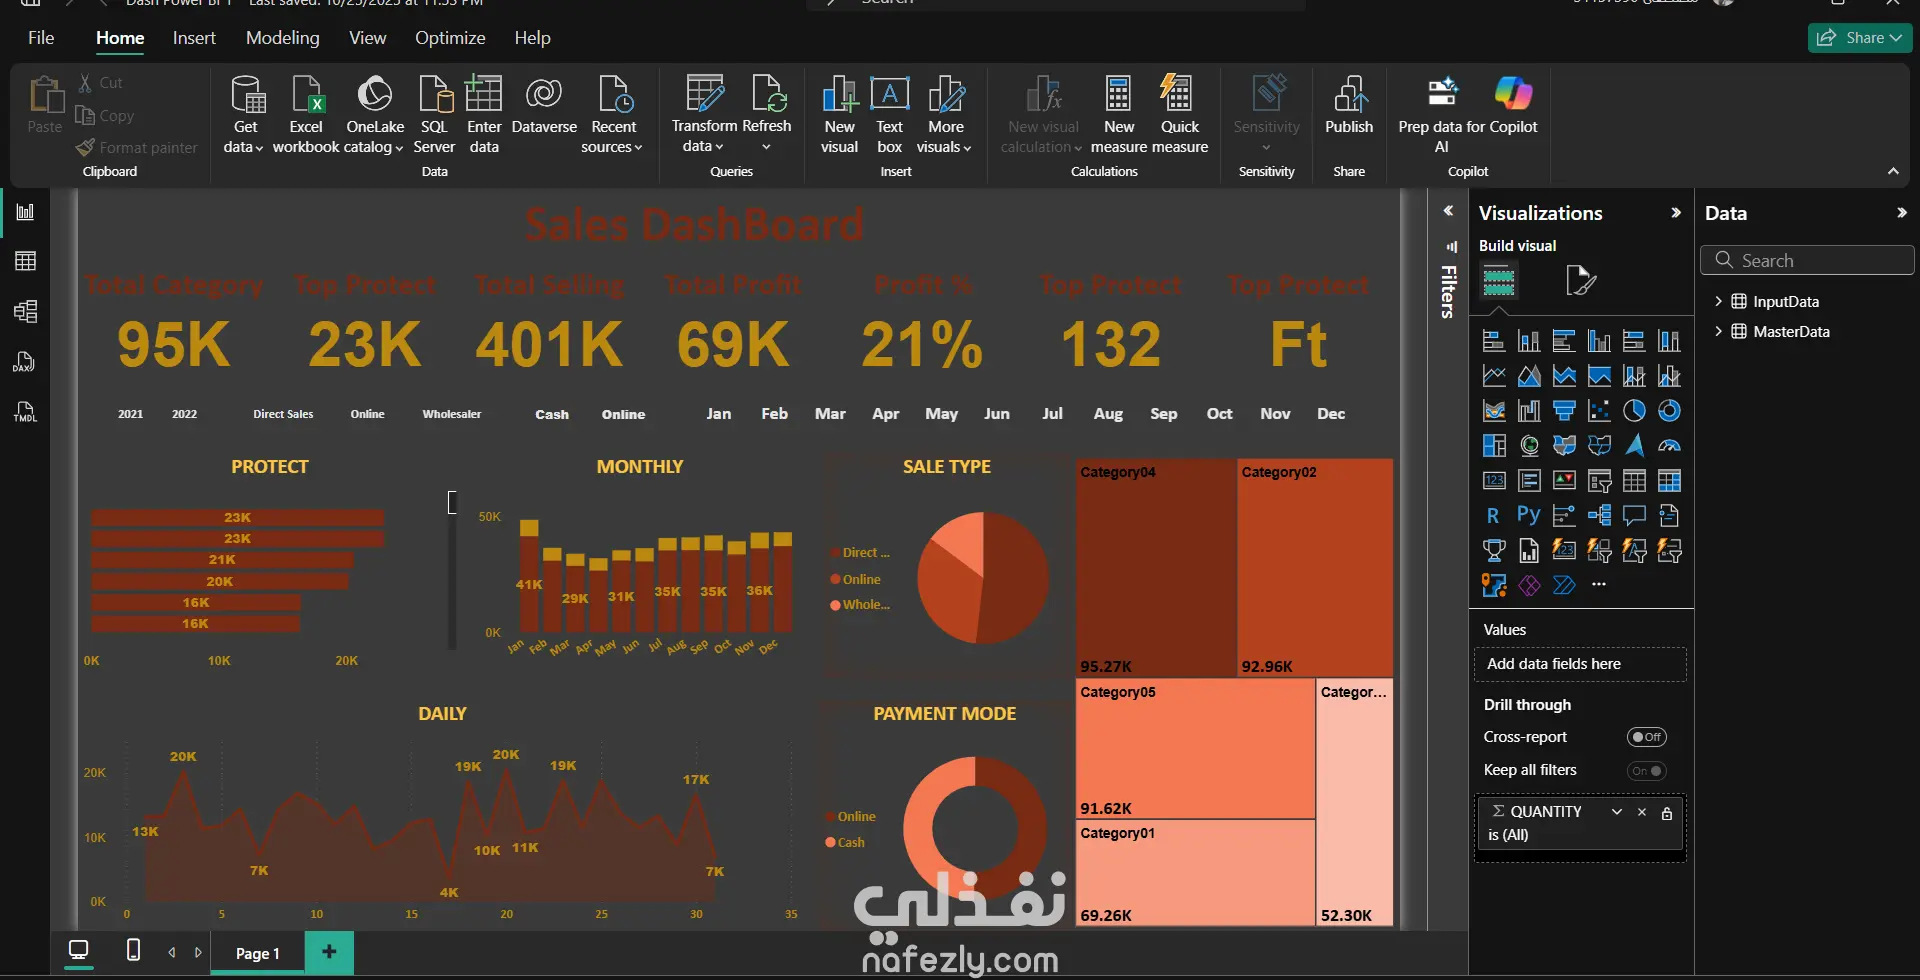Filter by Wholesaler slicer

(x=451, y=414)
